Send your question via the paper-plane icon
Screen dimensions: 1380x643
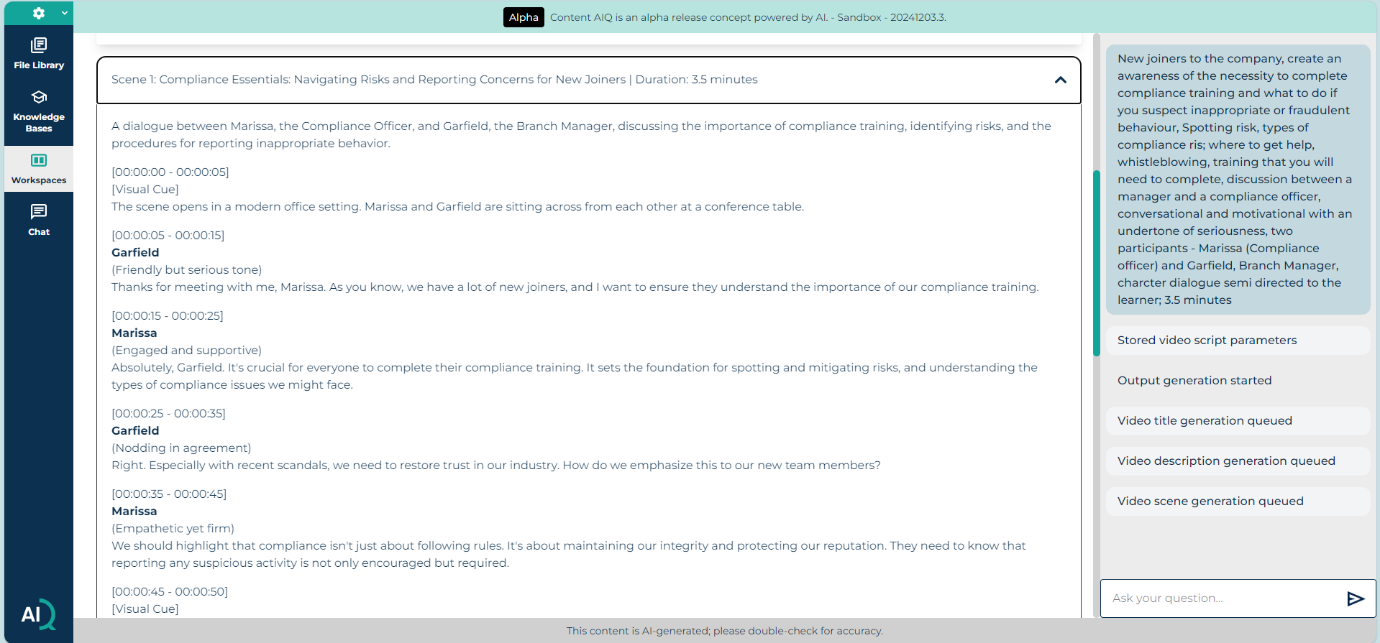1356,598
